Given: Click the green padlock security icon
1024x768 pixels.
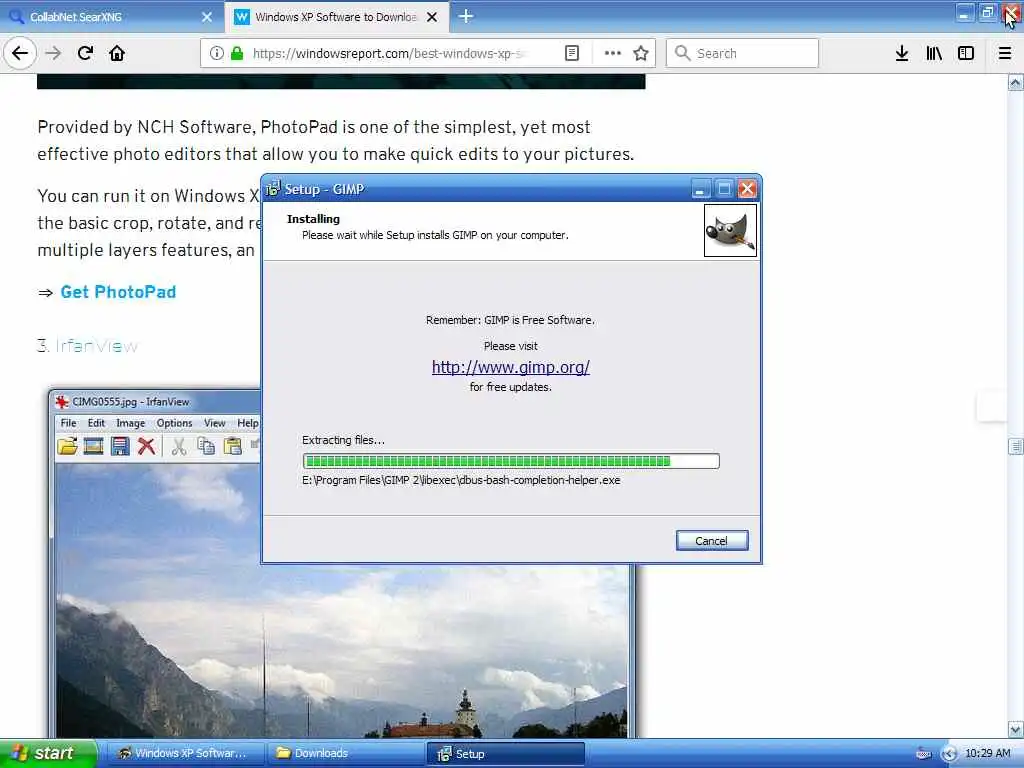Looking at the screenshot, I should tap(237, 53).
